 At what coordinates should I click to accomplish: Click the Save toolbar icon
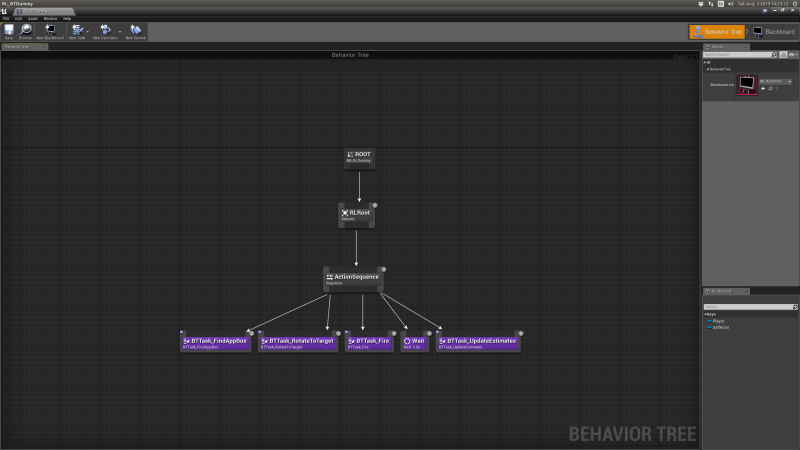pyautogui.click(x=9, y=31)
